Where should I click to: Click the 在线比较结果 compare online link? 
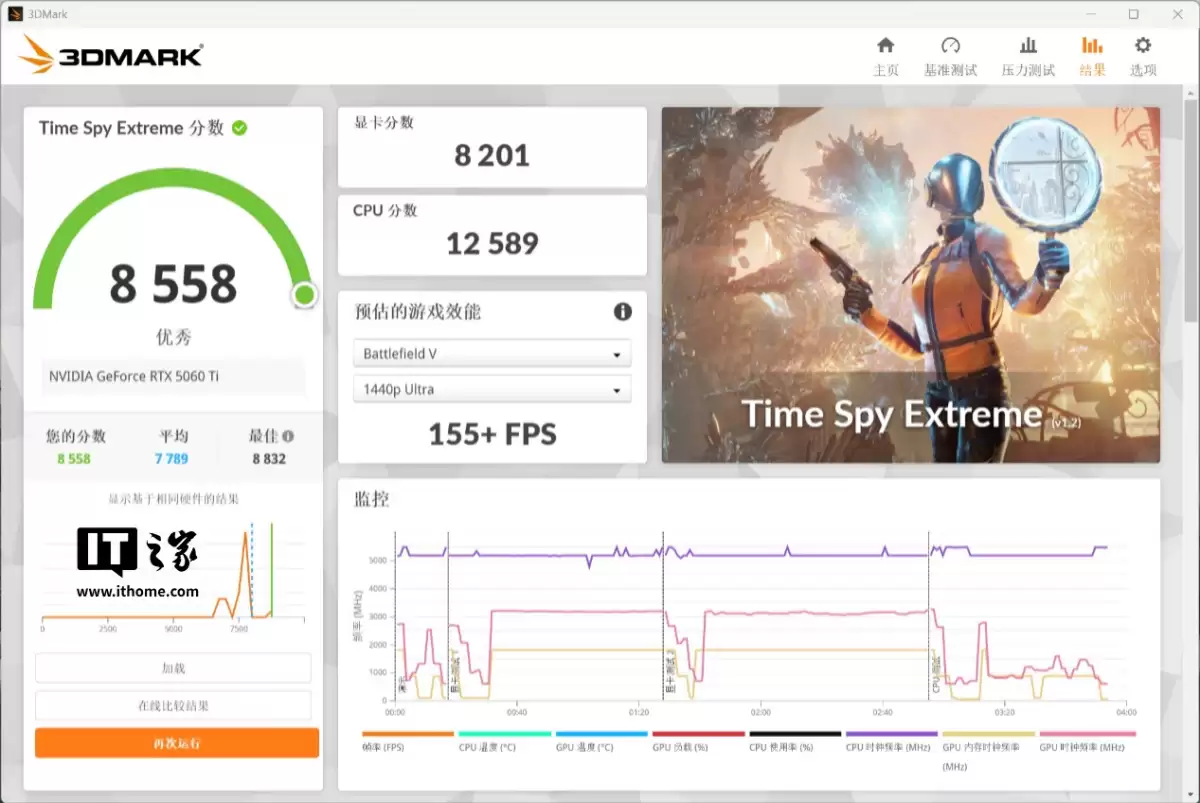click(x=176, y=705)
